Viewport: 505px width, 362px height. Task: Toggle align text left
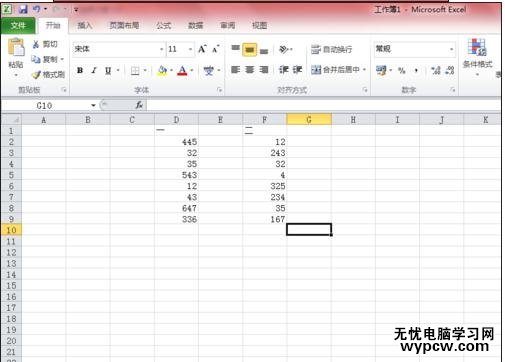236,69
